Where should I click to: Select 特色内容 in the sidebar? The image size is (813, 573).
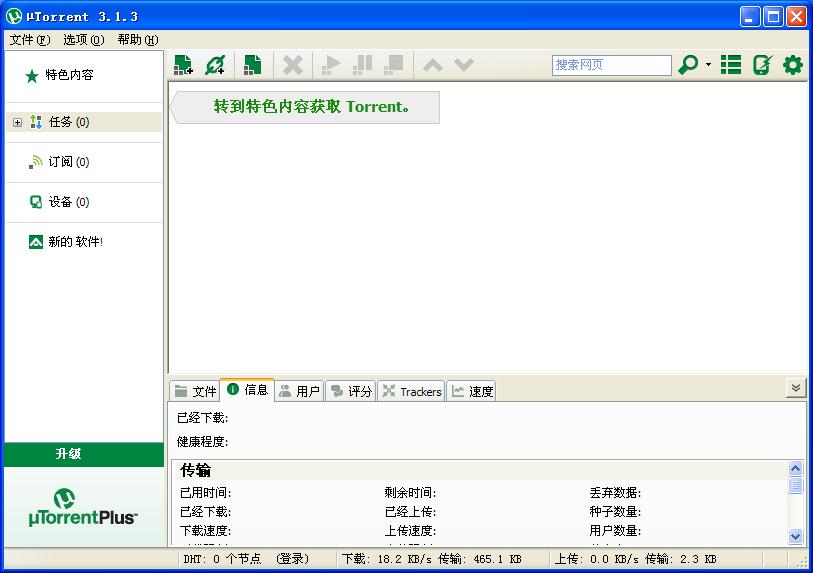click(x=69, y=75)
